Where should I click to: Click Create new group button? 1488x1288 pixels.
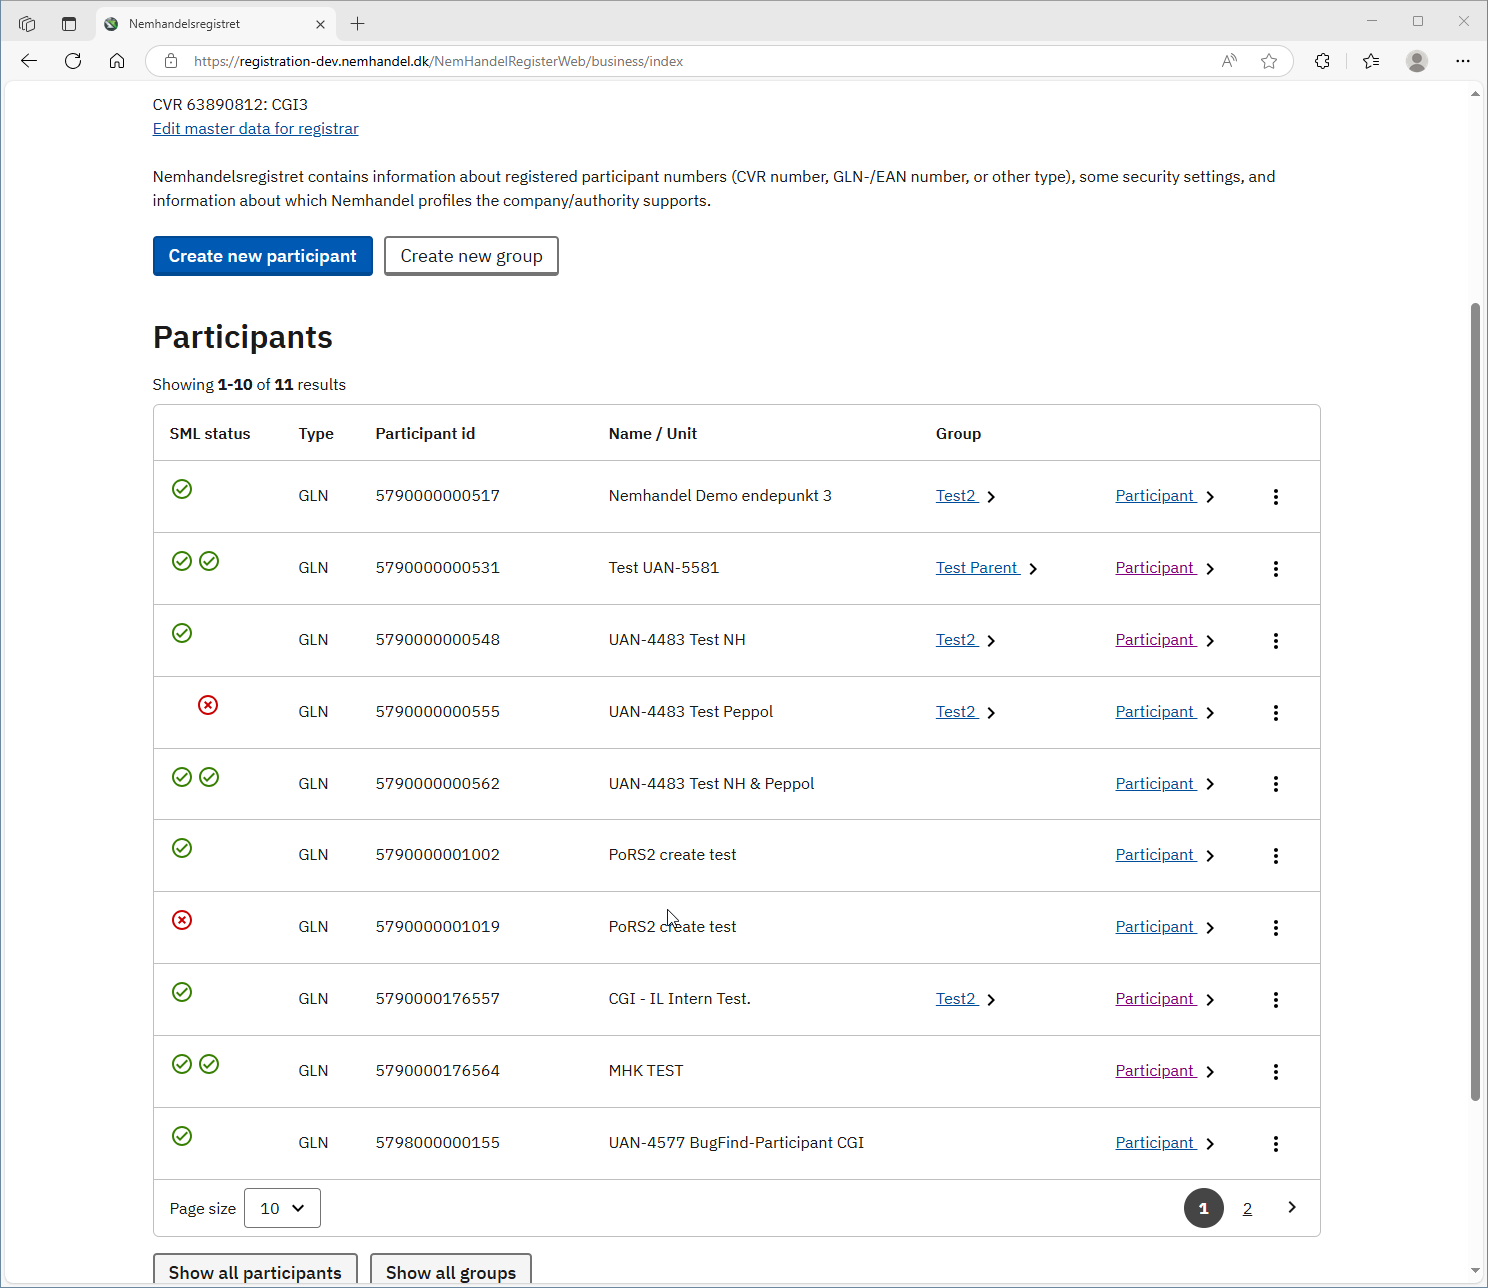coord(471,256)
